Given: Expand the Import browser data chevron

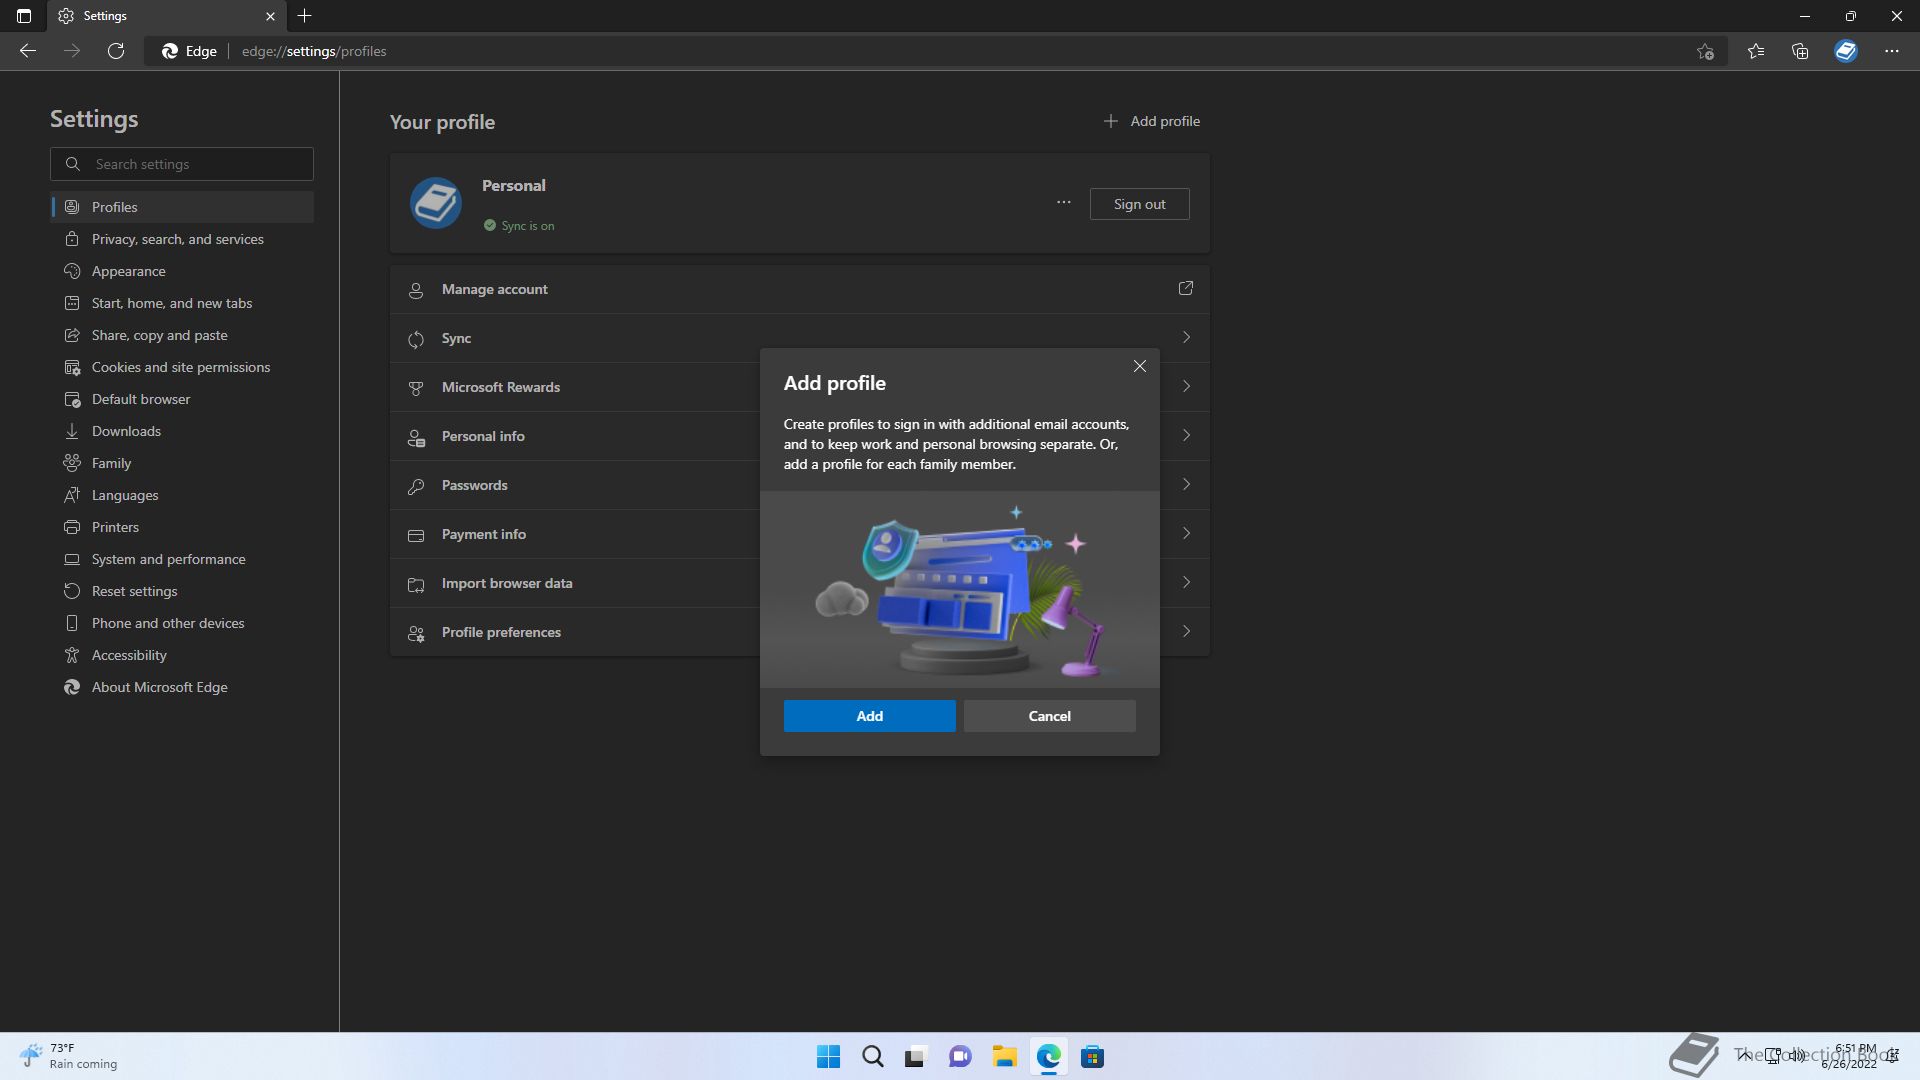Looking at the screenshot, I should [x=1186, y=583].
